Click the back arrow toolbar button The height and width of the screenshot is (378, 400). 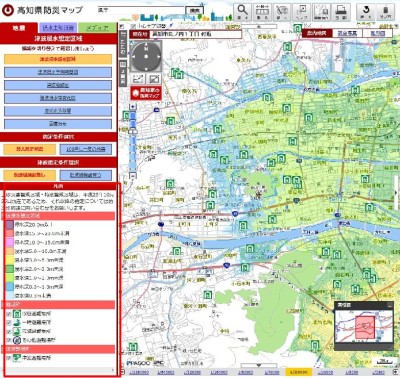click(x=366, y=12)
